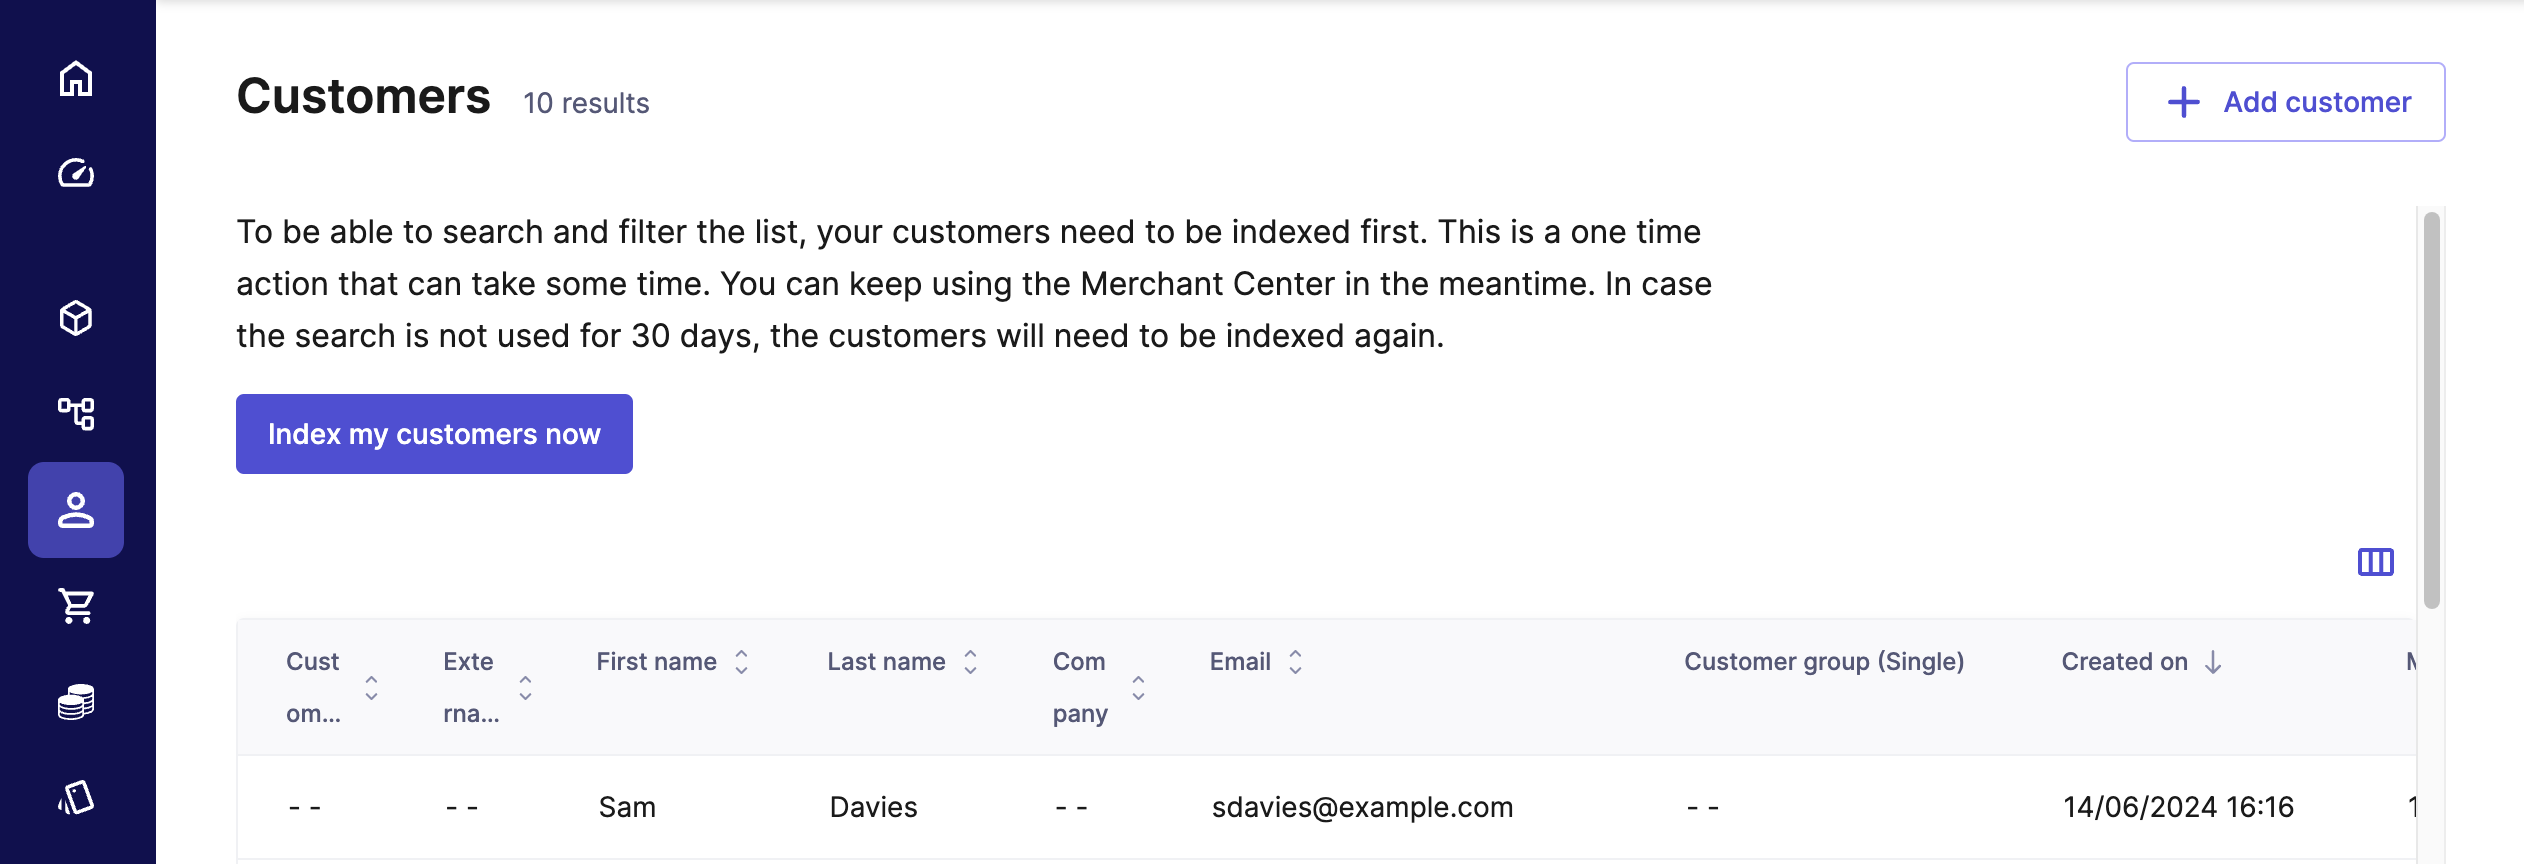Select the Customers person icon
The width and height of the screenshot is (2524, 864).
coord(76,510)
